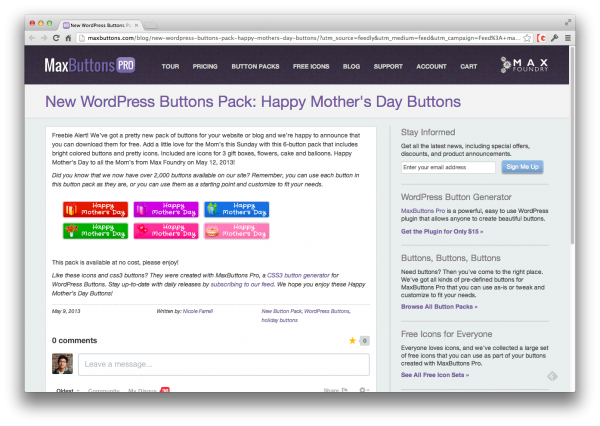This screenshot has width=600, height=426.
Task: Open the FREE ICONS menu item
Action: point(311,67)
